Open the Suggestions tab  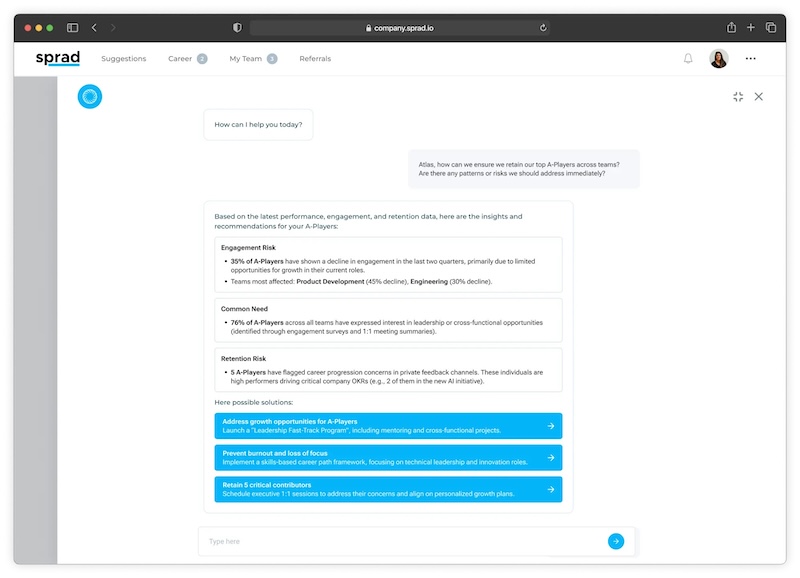coord(123,59)
